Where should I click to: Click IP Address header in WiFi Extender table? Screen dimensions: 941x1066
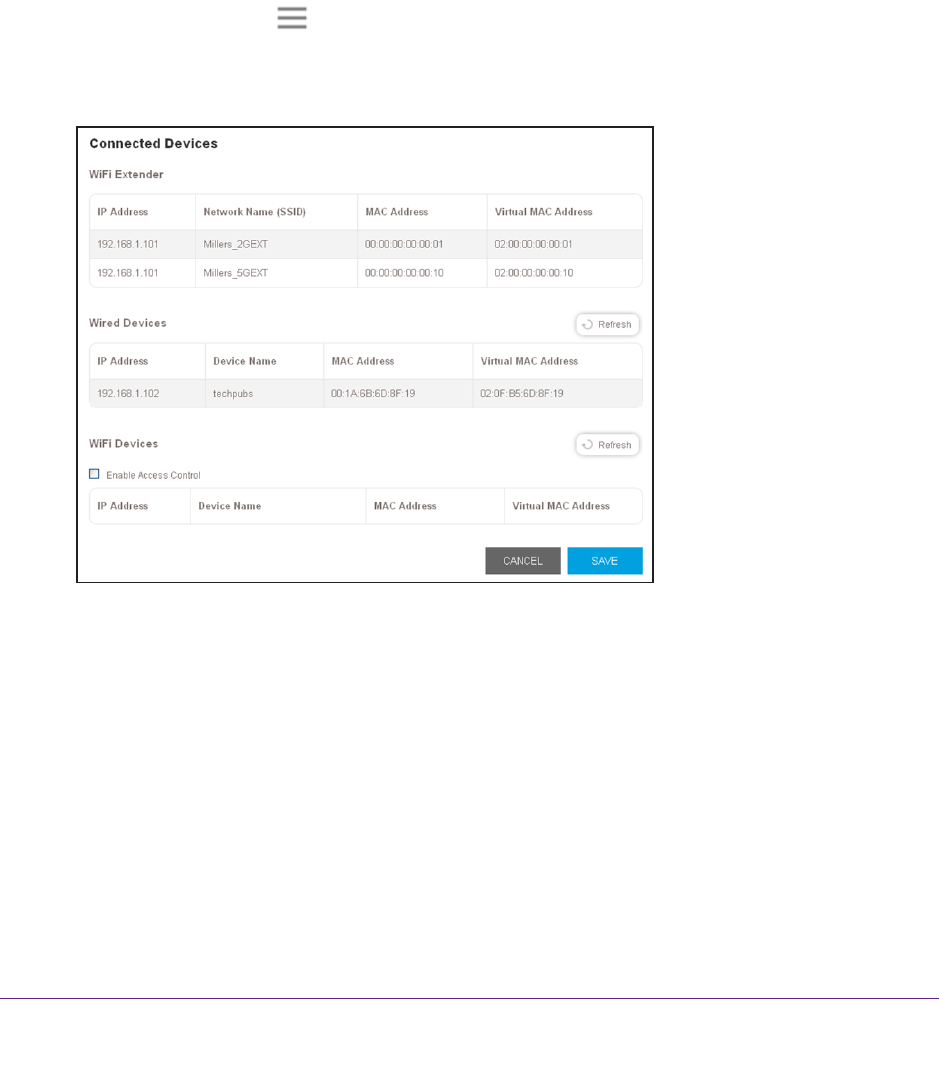pos(122,212)
